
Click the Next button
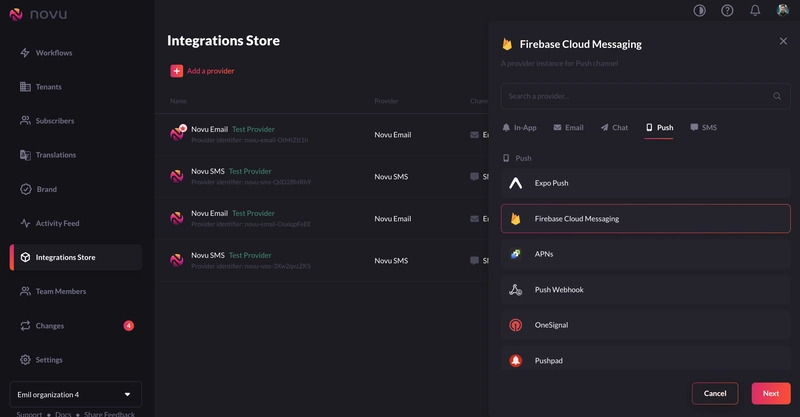771,394
